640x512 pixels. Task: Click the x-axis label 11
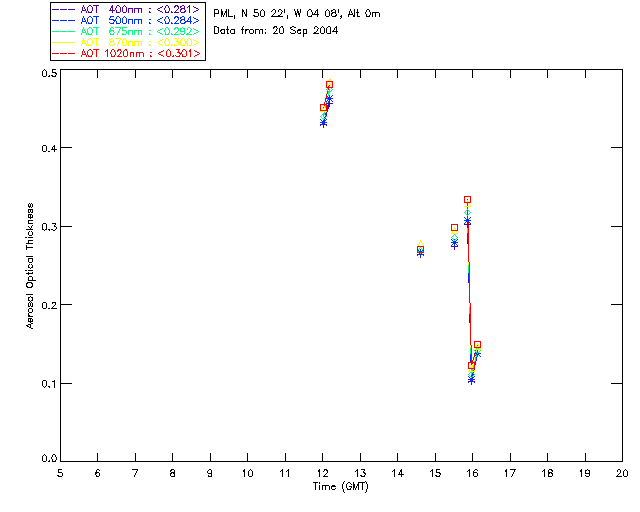coord(285,473)
